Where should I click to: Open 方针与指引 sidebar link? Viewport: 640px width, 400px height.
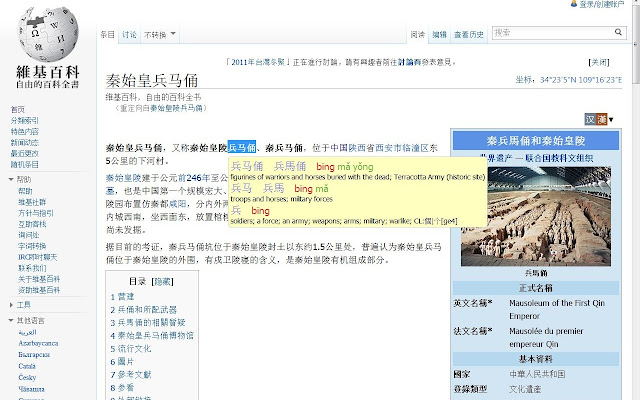click(x=36, y=213)
